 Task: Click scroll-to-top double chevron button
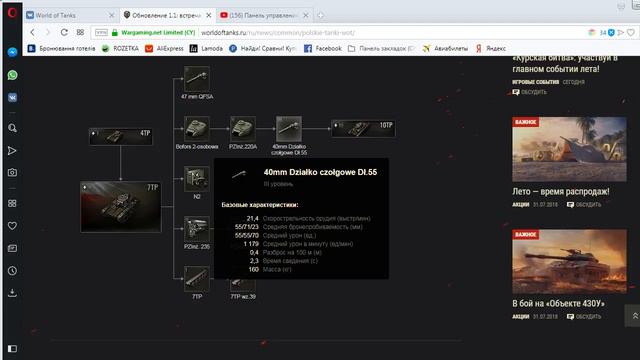[634, 316]
